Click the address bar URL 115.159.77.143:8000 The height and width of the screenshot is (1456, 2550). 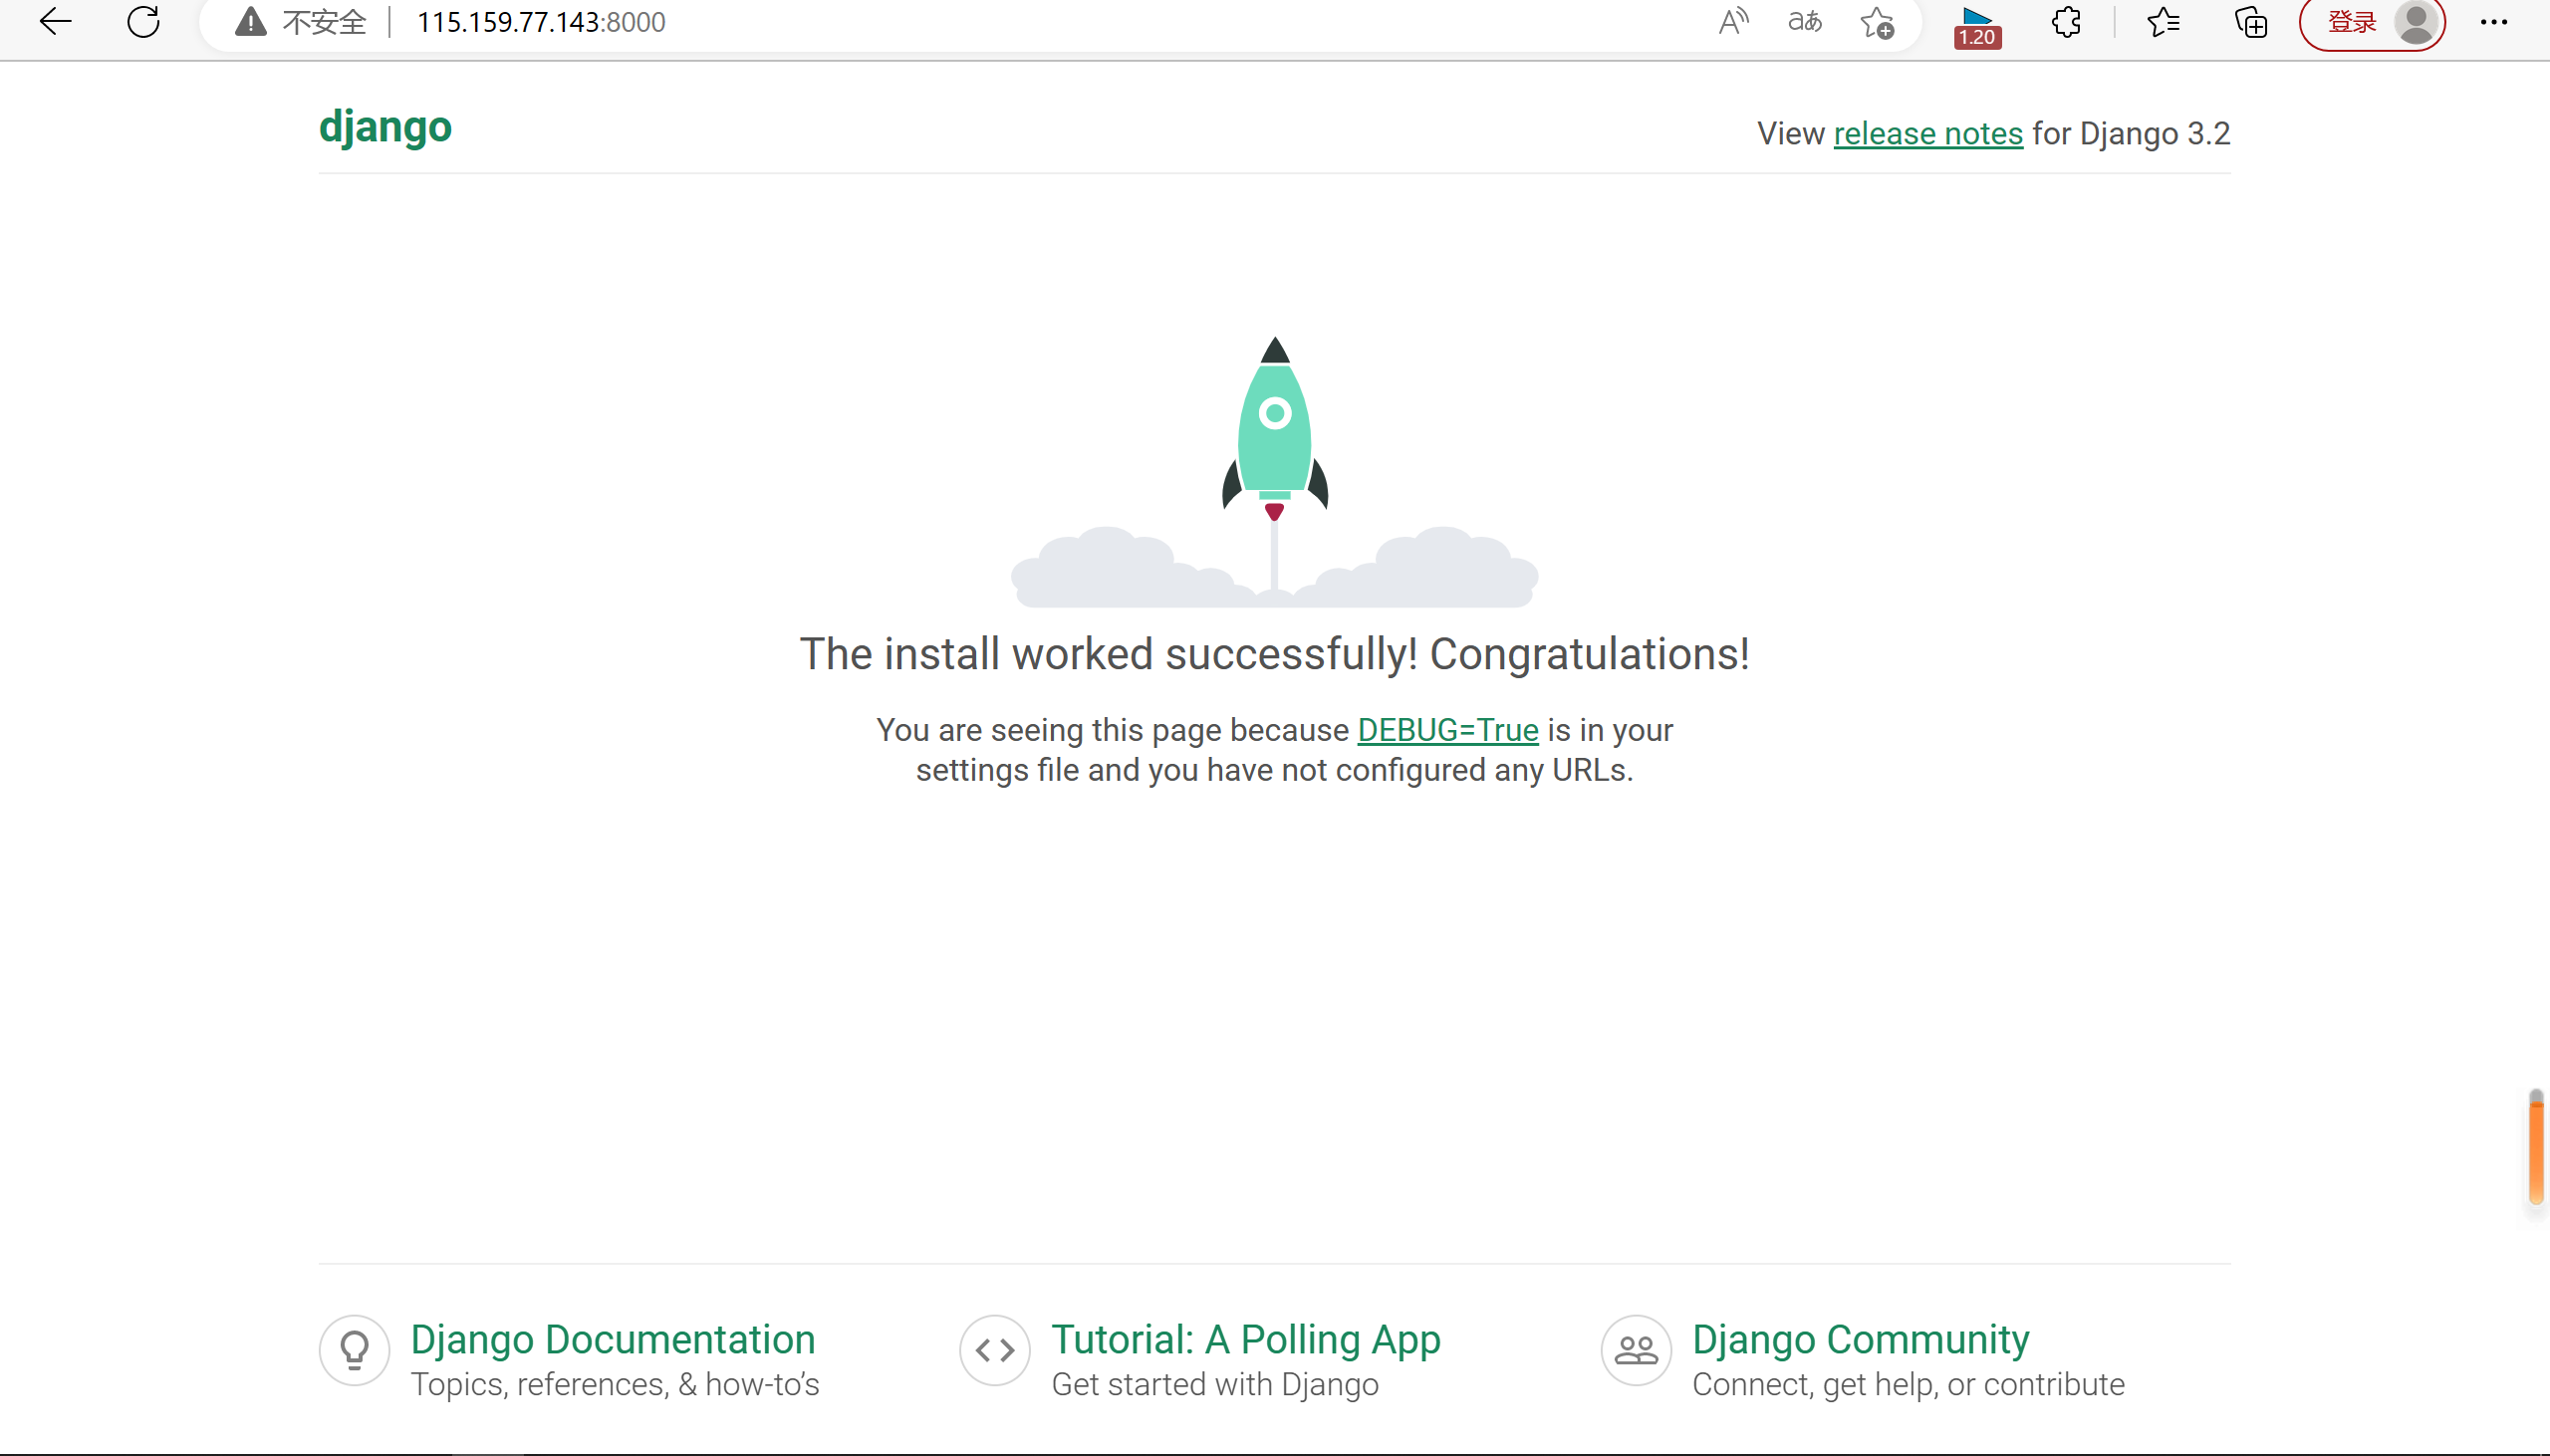coord(540,22)
